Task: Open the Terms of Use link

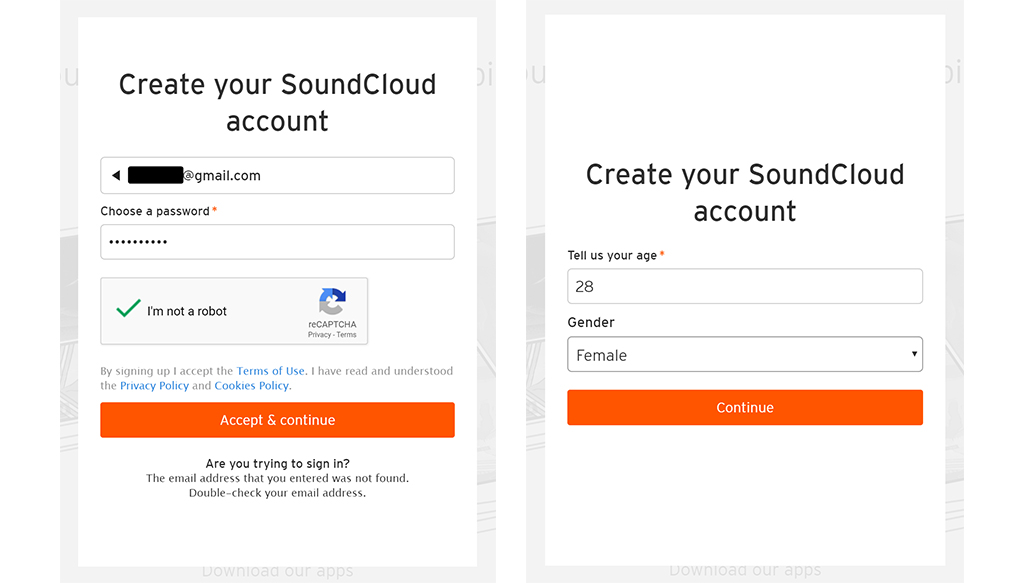Action: [x=270, y=371]
